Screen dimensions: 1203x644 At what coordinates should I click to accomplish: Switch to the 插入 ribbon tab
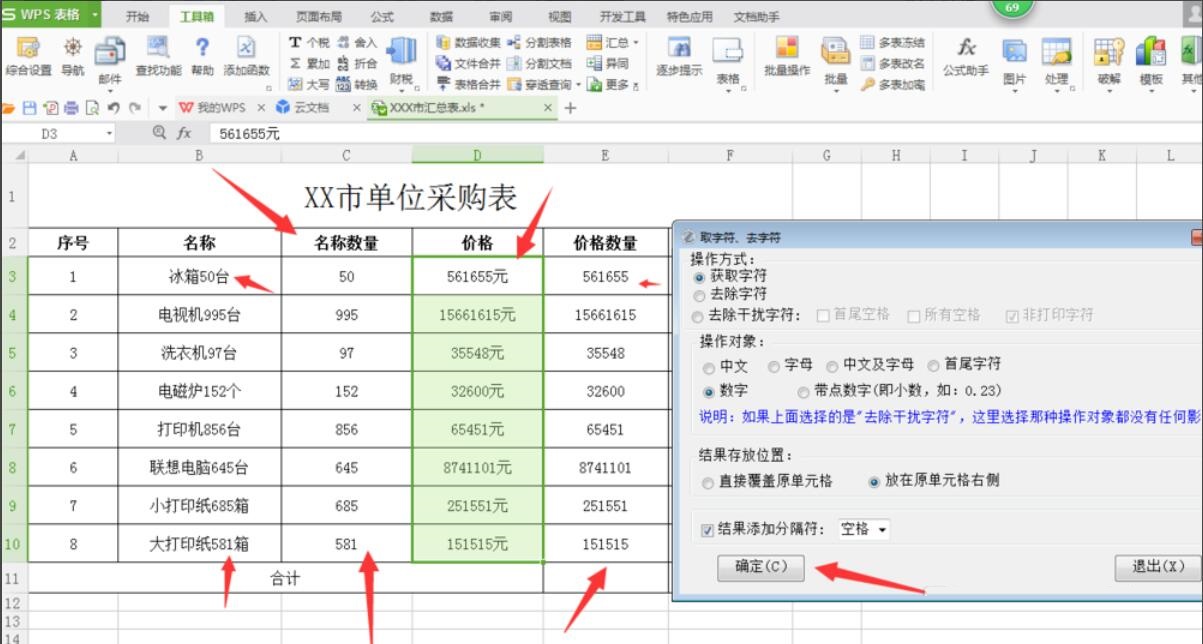point(256,16)
